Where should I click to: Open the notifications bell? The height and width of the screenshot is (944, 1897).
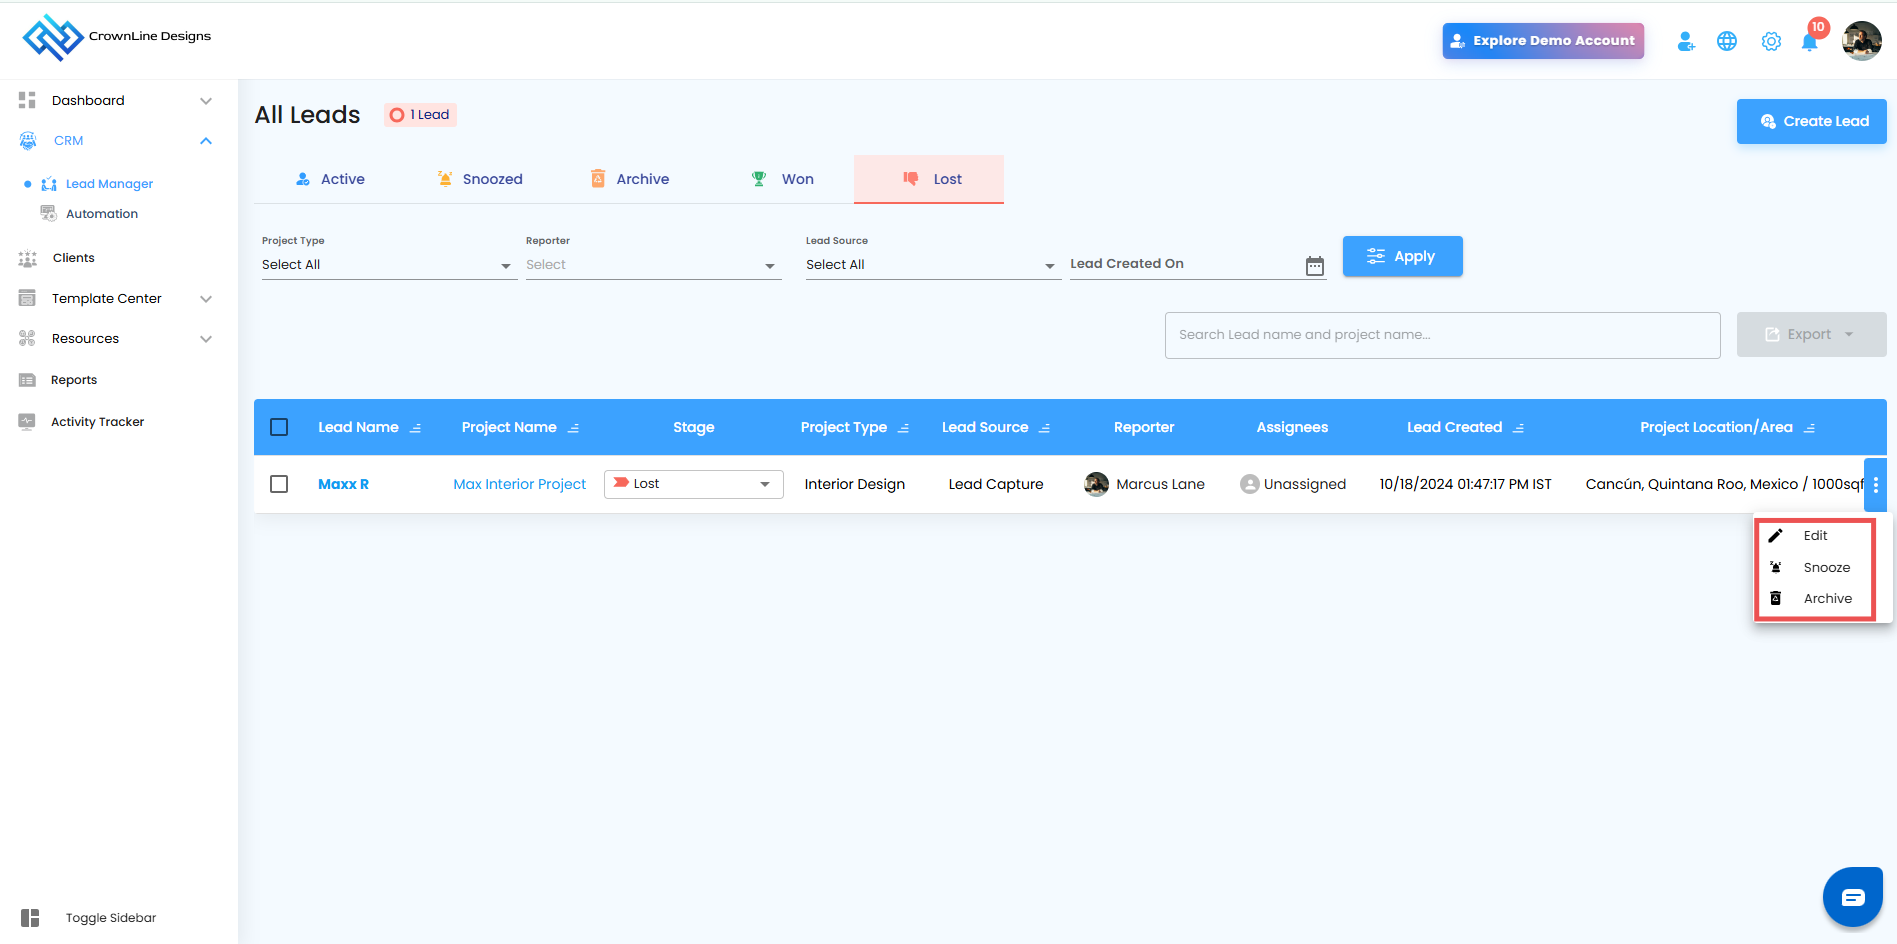(x=1810, y=41)
